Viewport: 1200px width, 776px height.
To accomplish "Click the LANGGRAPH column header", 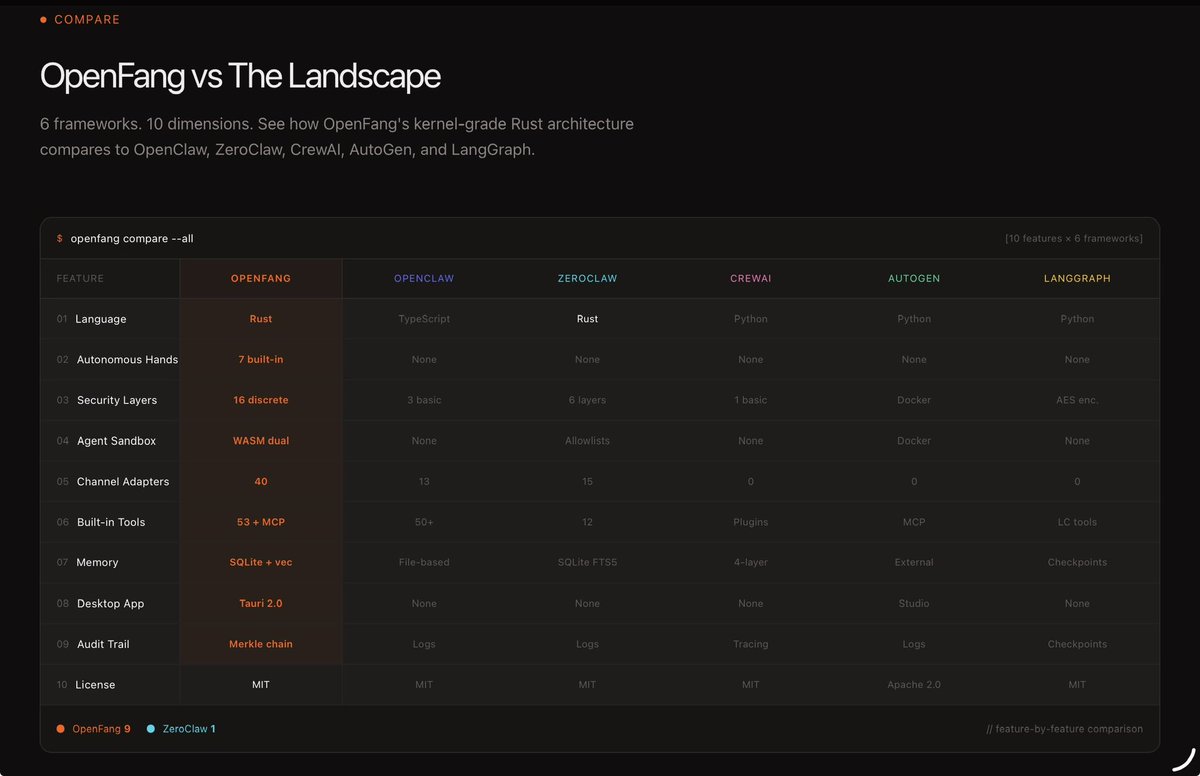I will [x=1077, y=278].
